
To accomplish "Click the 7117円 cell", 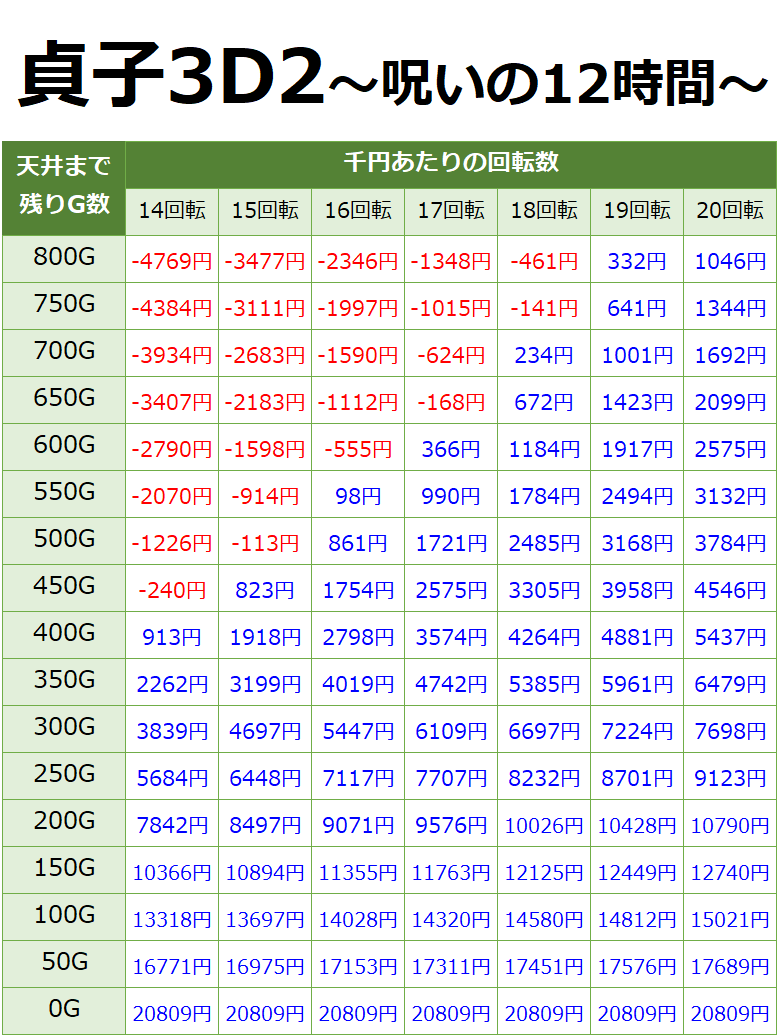I will [358, 778].
